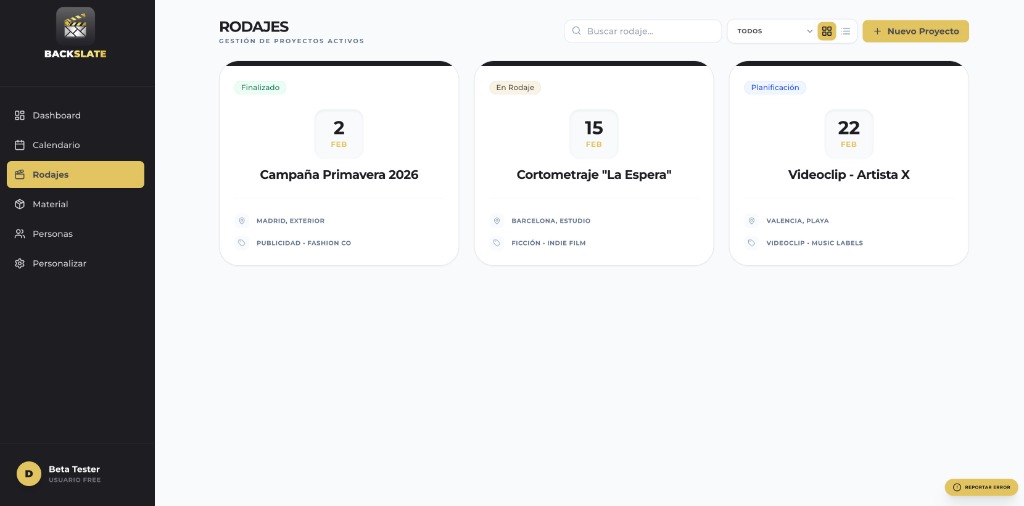
Task: Click the Calendario calendar icon
Action: coord(20,145)
